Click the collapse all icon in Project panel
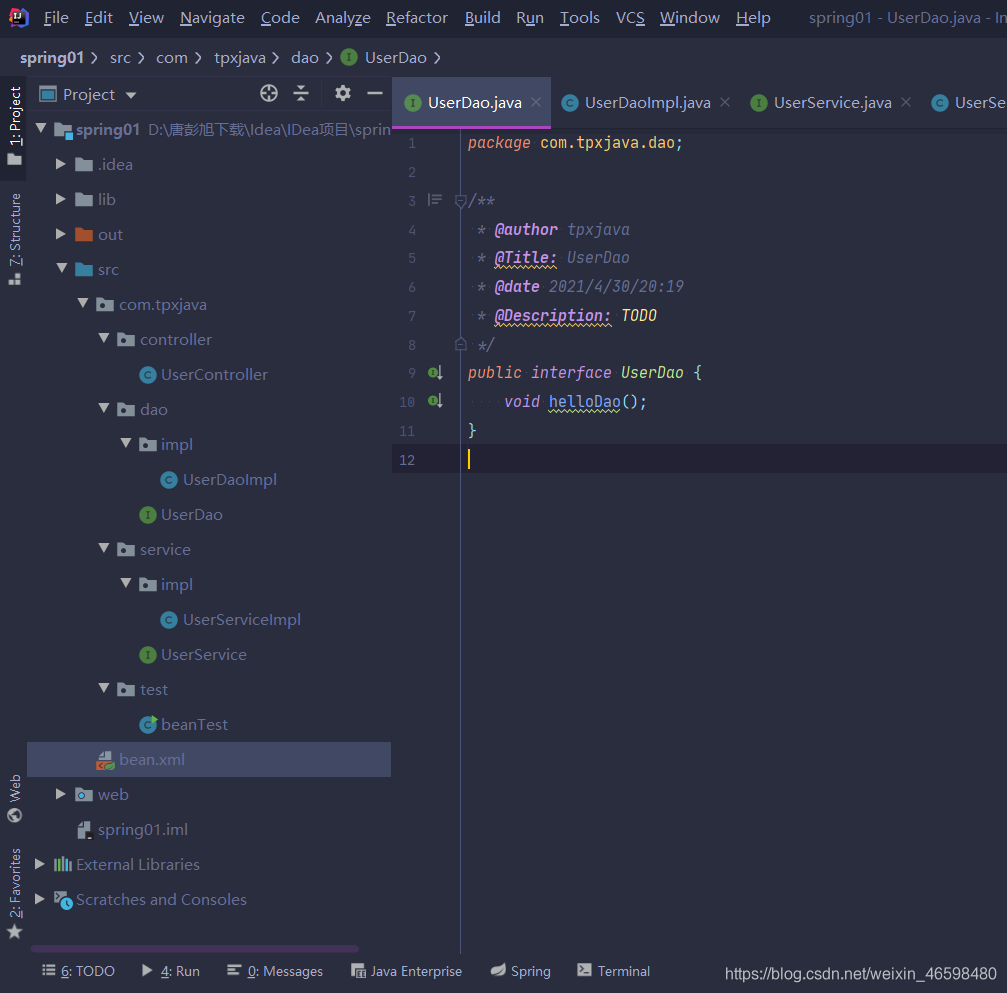 click(301, 94)
